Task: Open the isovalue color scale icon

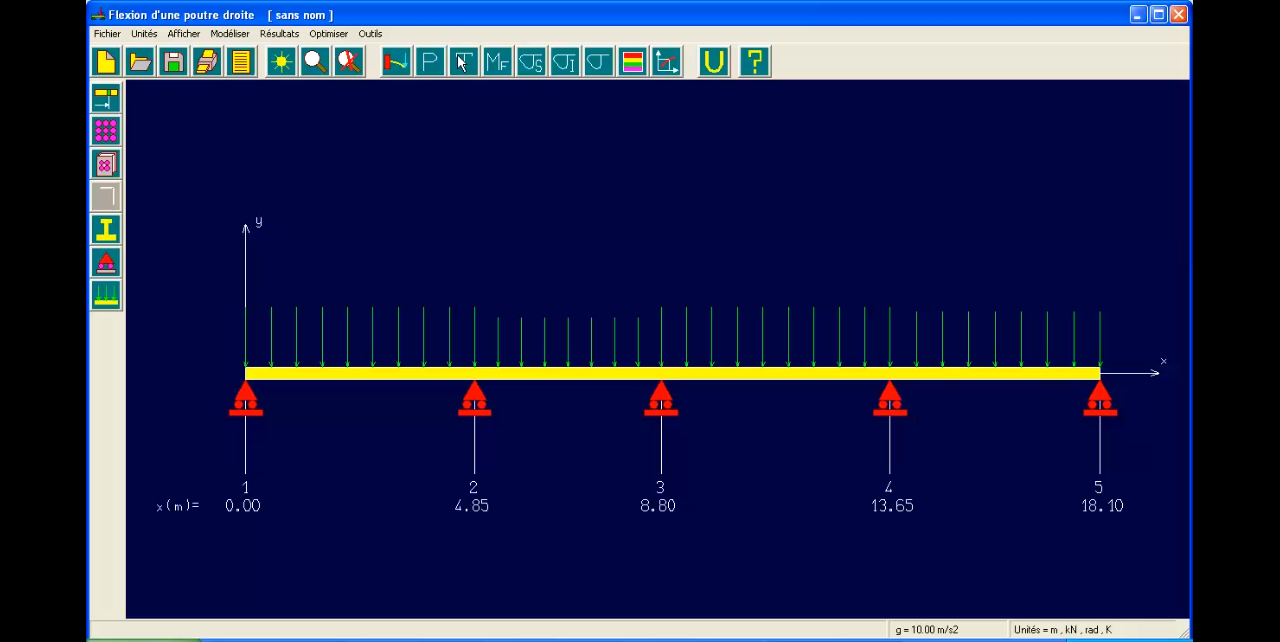Action: click(633, 61)
